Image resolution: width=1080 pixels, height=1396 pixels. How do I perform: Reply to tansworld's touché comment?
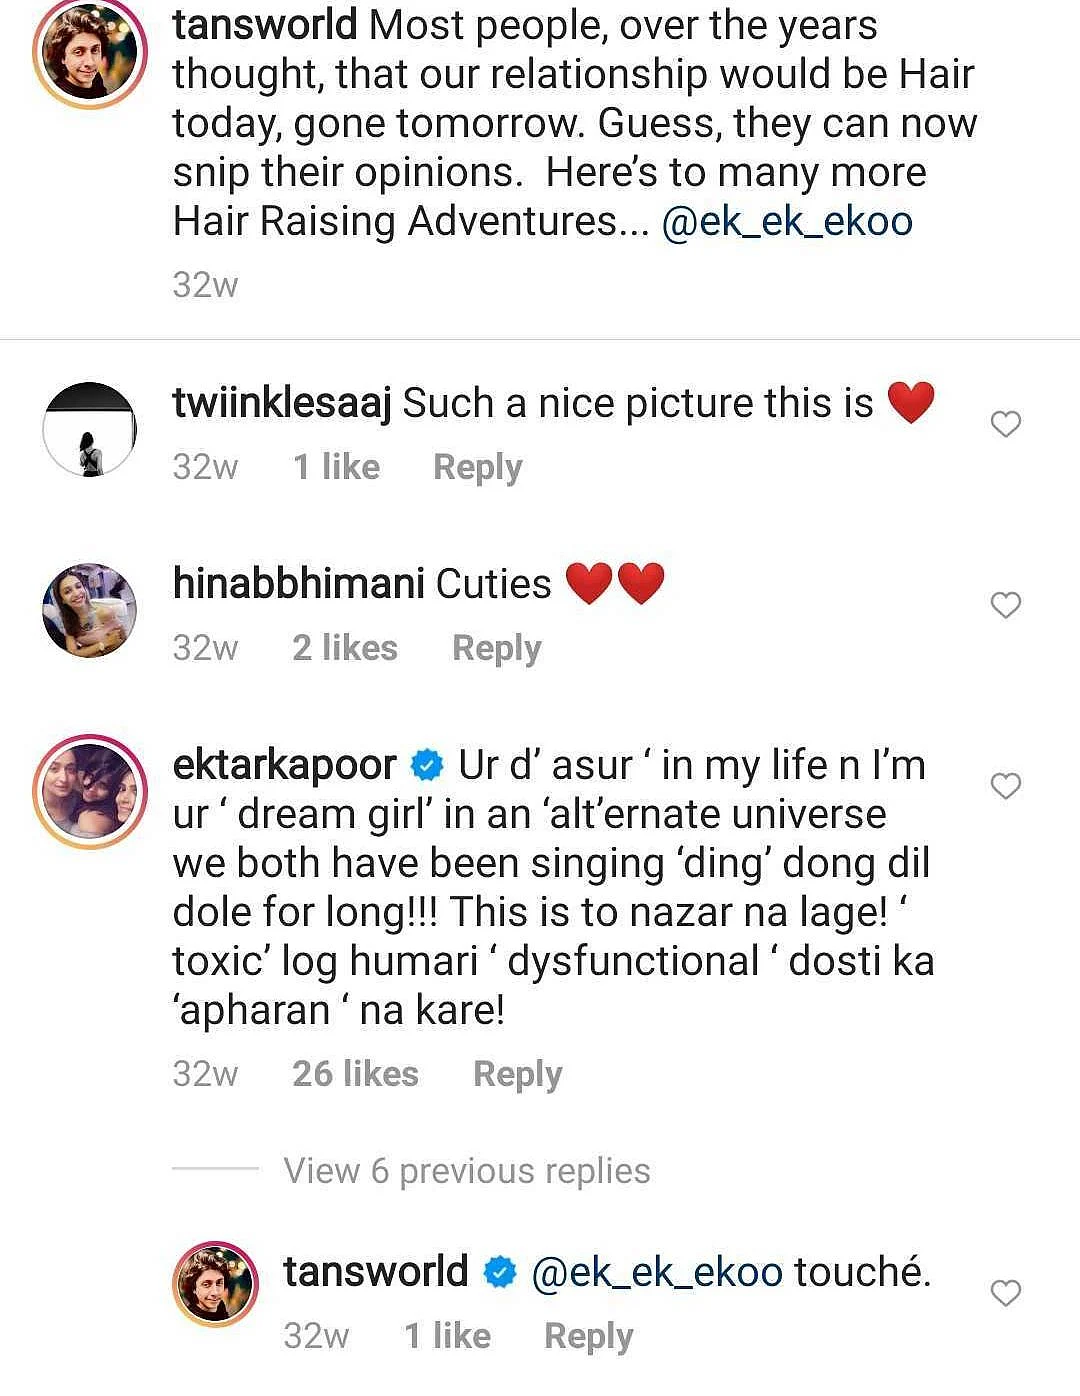[589, 1336]
